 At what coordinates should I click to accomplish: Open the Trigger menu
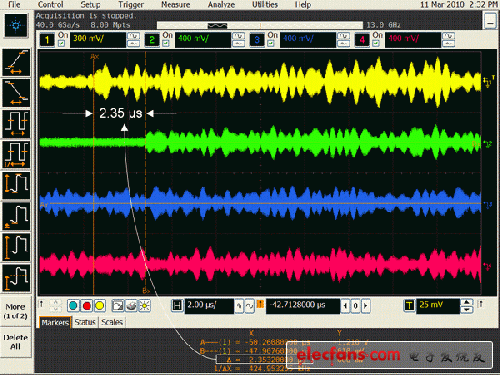[x=131, y=5]
